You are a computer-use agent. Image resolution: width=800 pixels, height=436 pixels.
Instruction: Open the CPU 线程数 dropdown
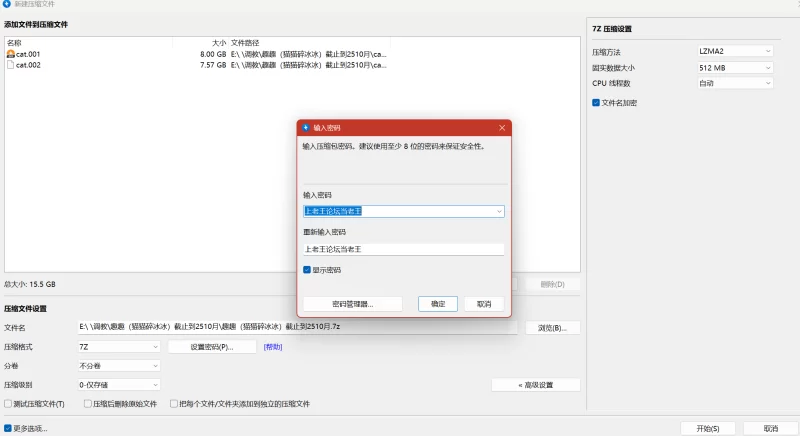click(x=735, y=83)
